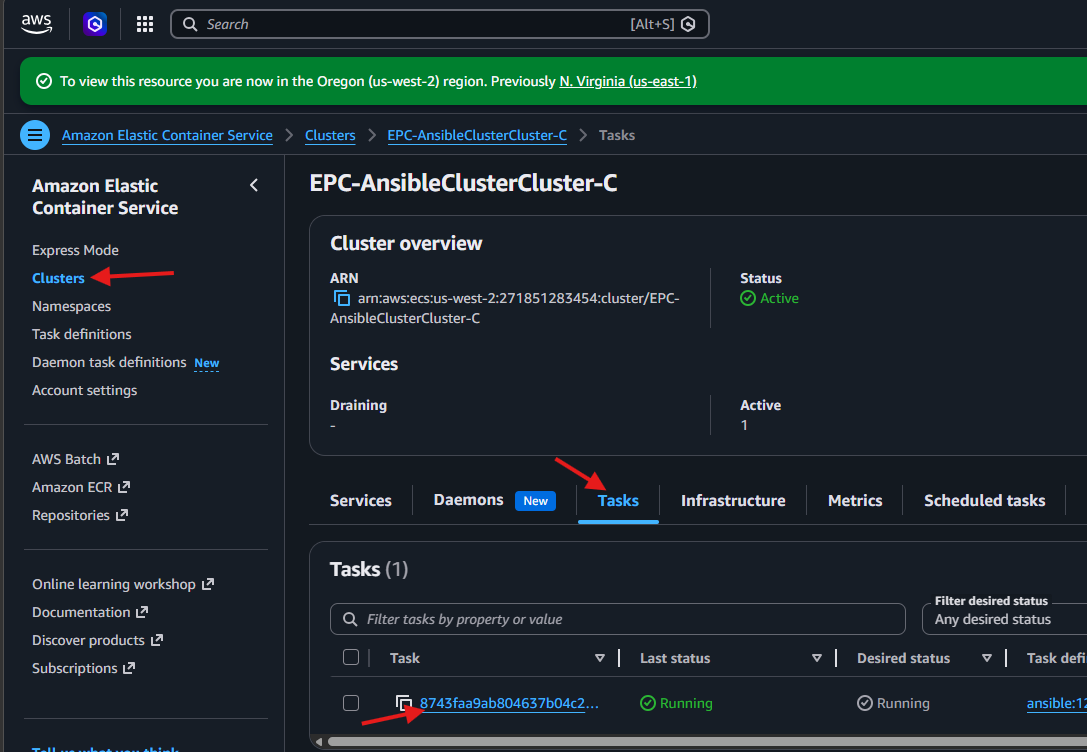Click the New badge beside Daemon task definitions
The width and height of the screenshot is (1087, 752).
[x=207, y=363]
